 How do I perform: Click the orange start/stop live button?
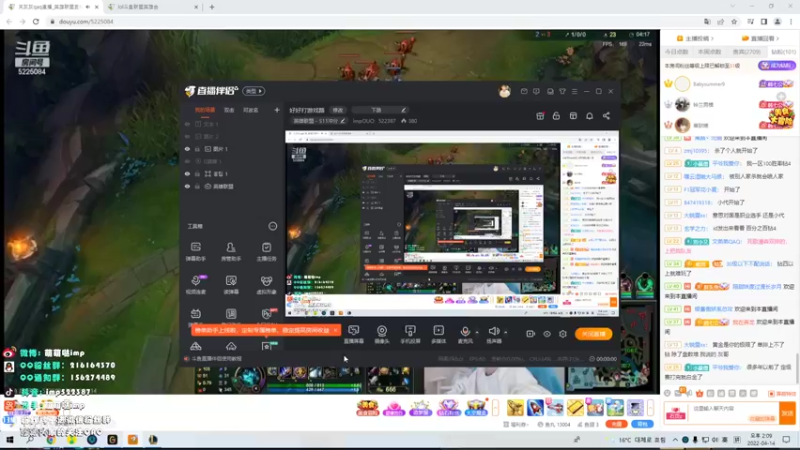click(593, 334)
